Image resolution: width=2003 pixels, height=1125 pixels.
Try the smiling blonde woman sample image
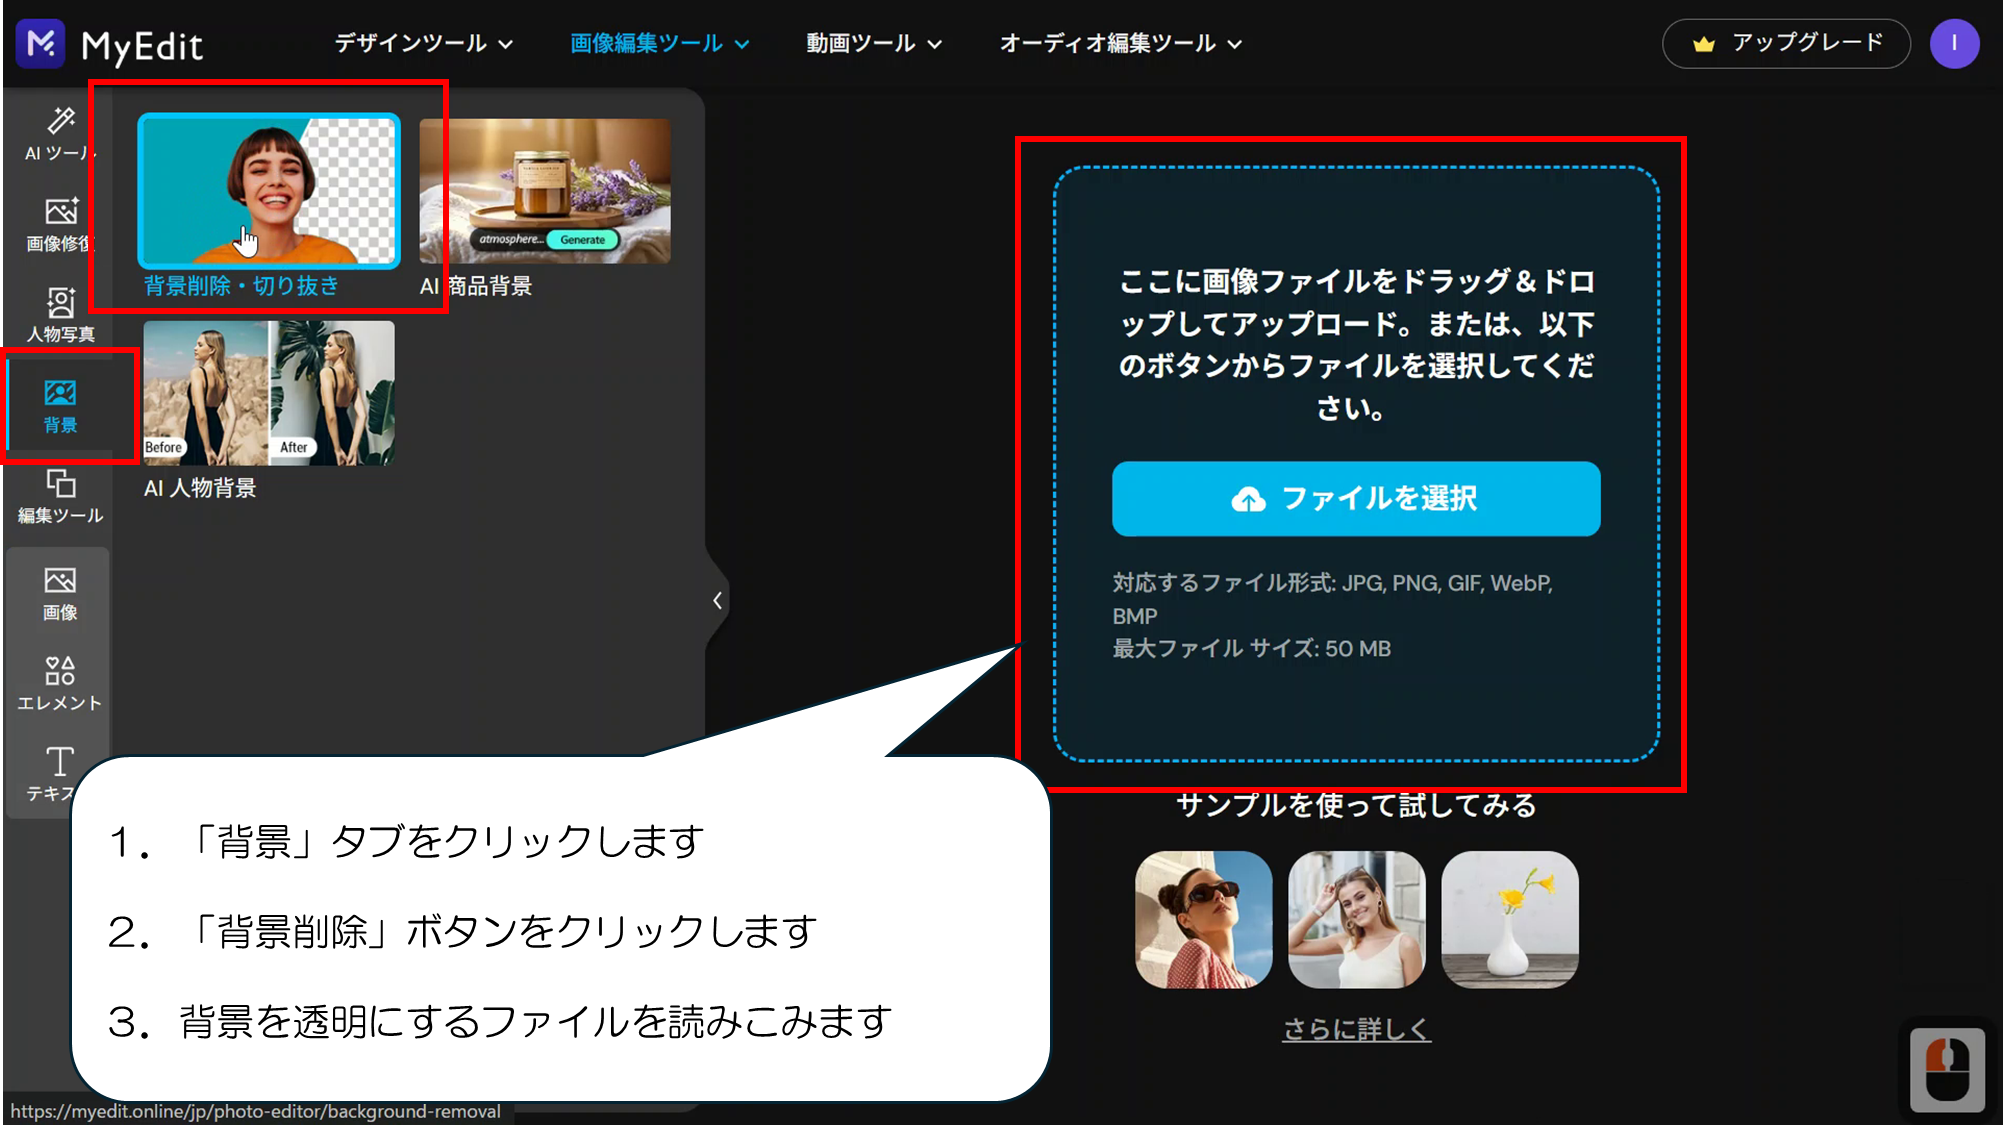[1357, 920]
